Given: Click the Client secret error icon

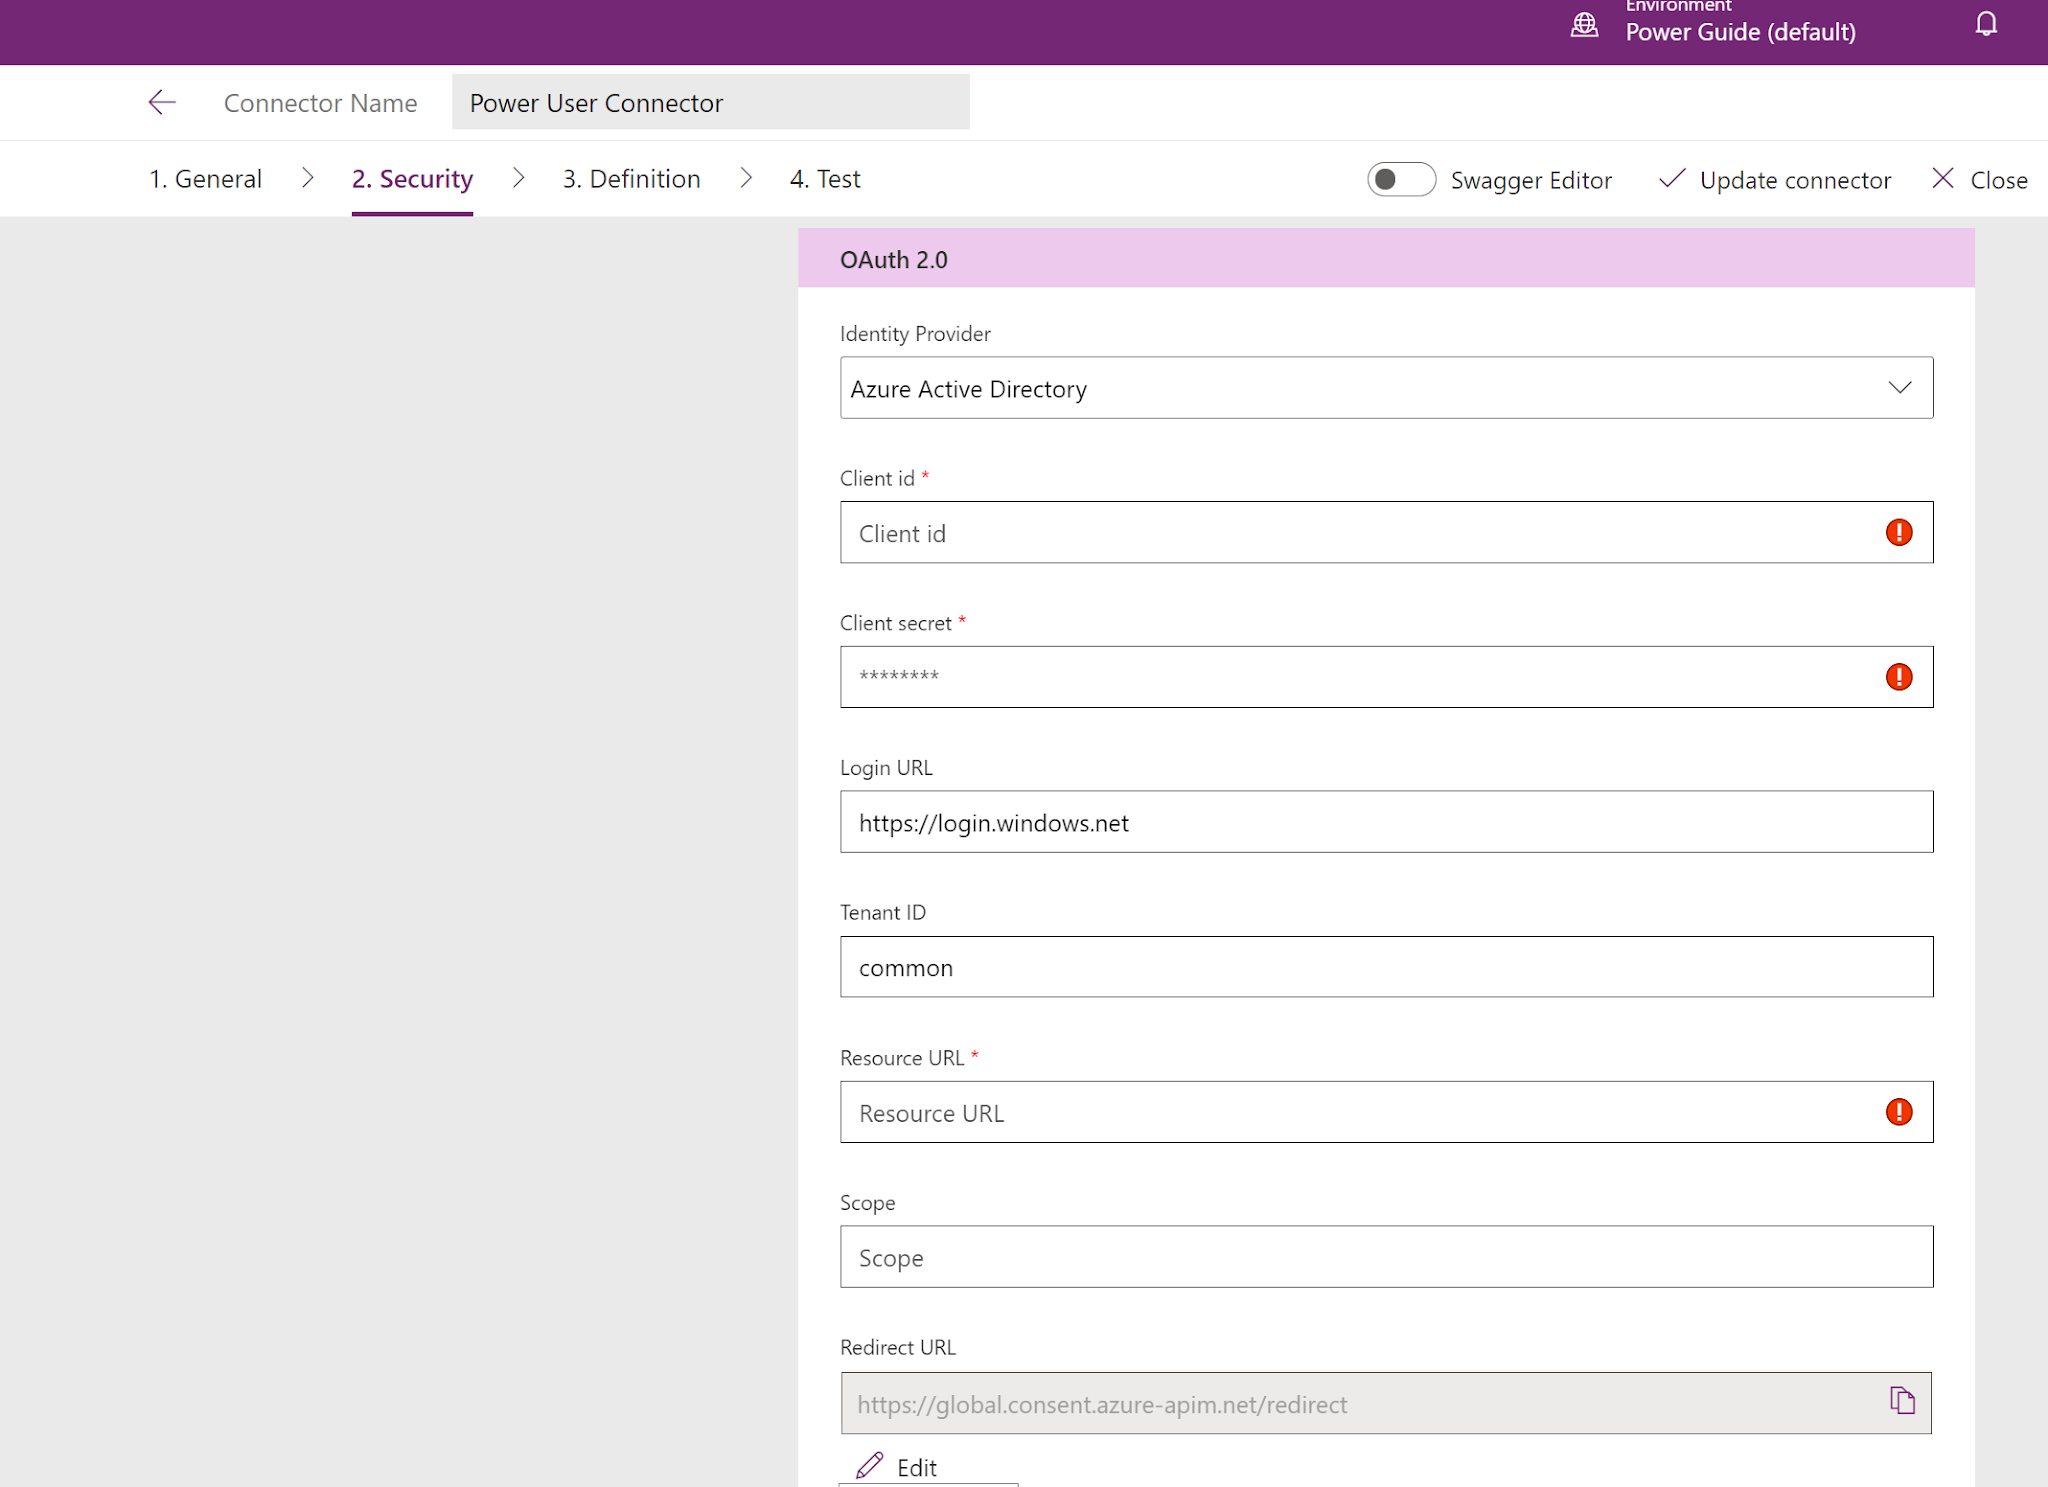Looking at the screenshot, I should point(1898,677).
